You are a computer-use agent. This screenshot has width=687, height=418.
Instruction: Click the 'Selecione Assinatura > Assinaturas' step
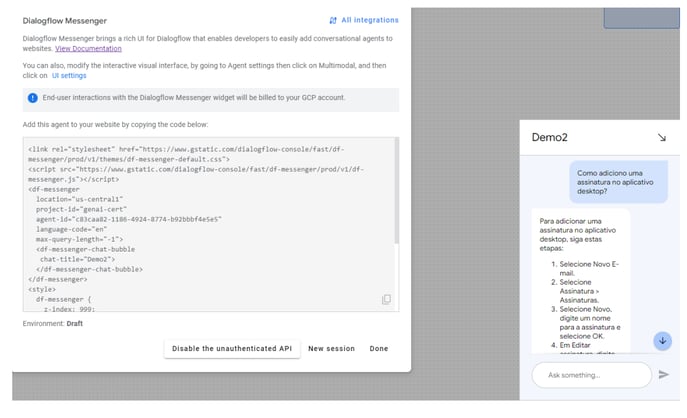(579, 291)
